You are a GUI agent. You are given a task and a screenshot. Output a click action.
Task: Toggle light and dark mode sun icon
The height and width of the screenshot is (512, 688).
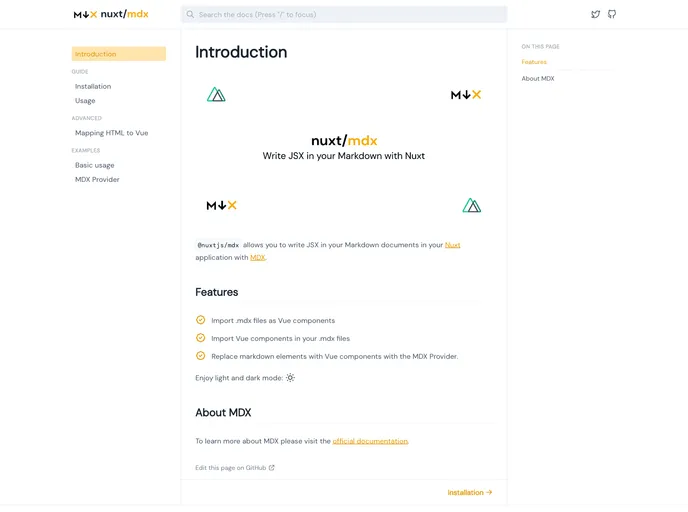click(x=290, y=377)
